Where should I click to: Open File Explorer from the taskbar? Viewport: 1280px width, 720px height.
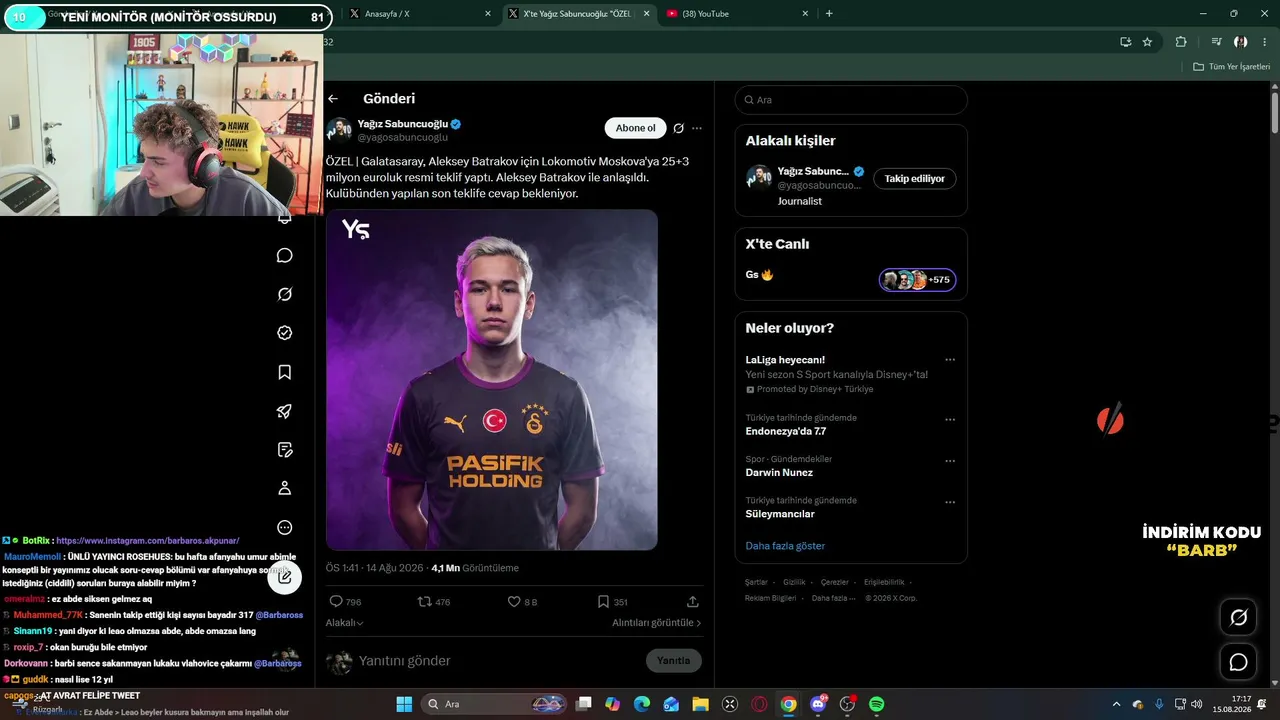point(700,704)
